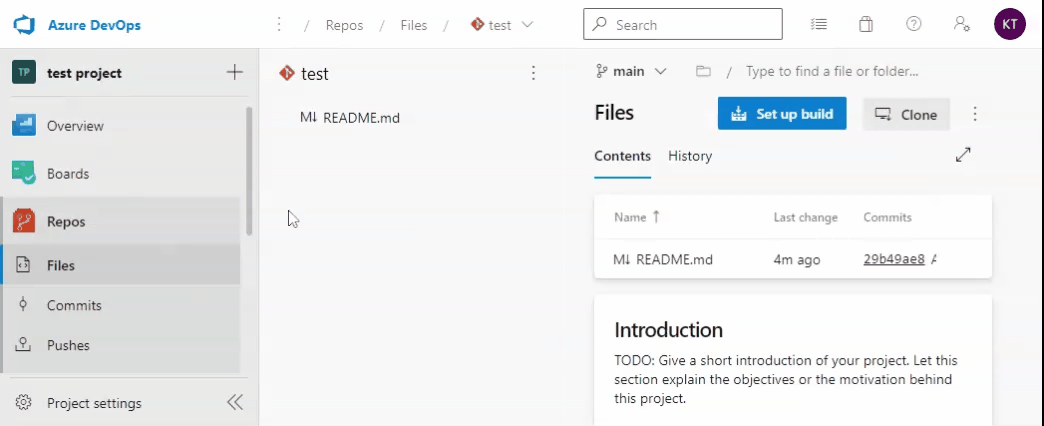The height and width of the screenshot is (426, 1044).
Task: Open the test repo more actions ellipsis
Action: [x=533, y=73]
